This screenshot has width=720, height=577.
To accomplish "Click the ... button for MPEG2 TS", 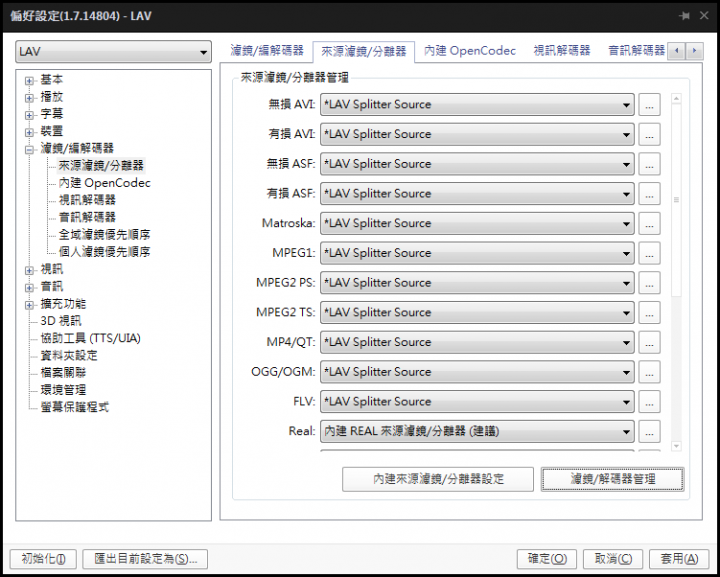I will 649,313.
